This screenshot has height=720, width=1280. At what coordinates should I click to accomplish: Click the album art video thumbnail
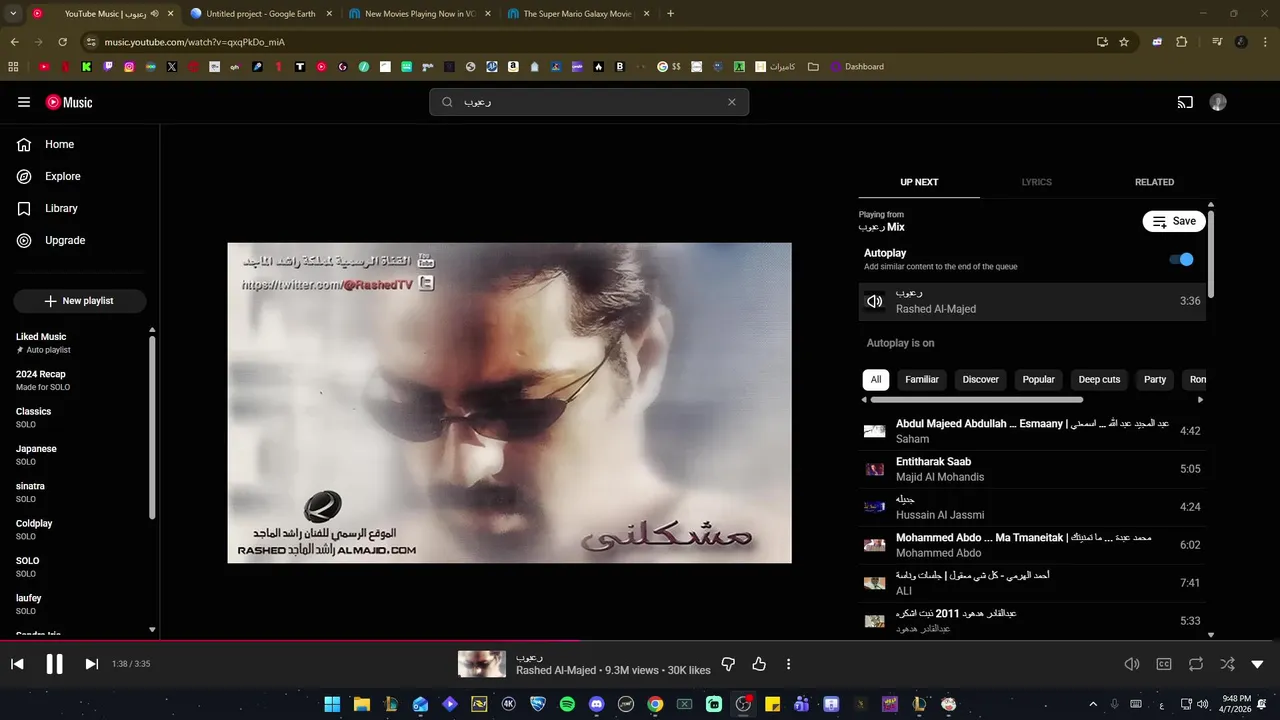point(509,403)
